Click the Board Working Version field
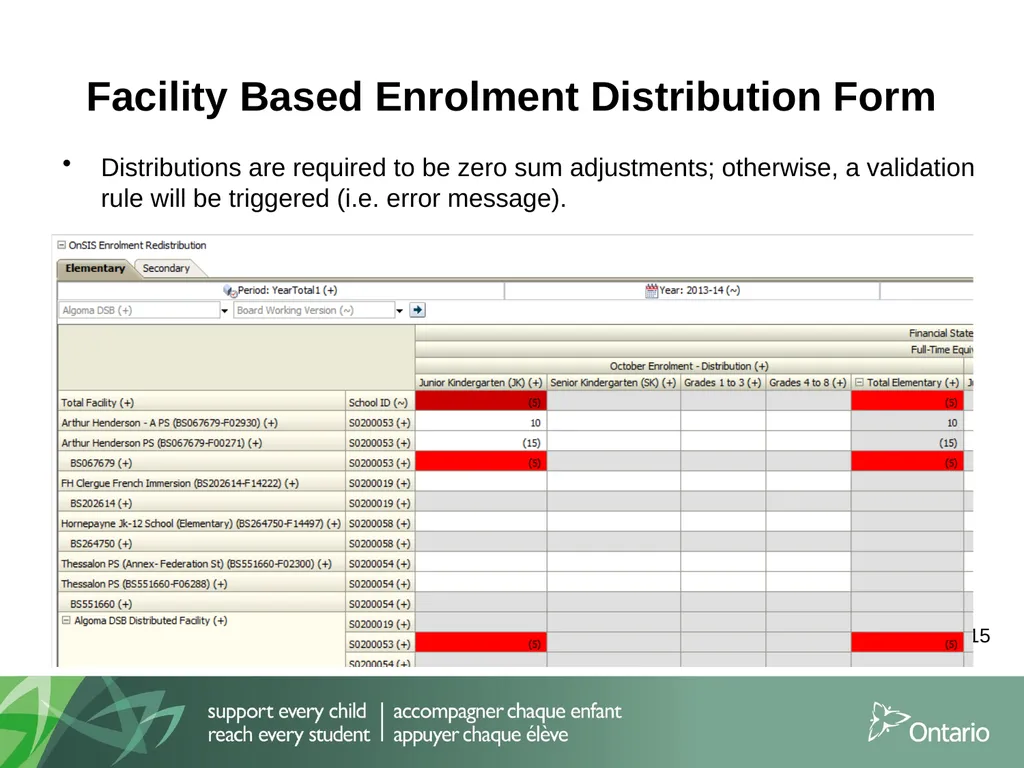This screenshot has height=768, width=1024. 314,310
